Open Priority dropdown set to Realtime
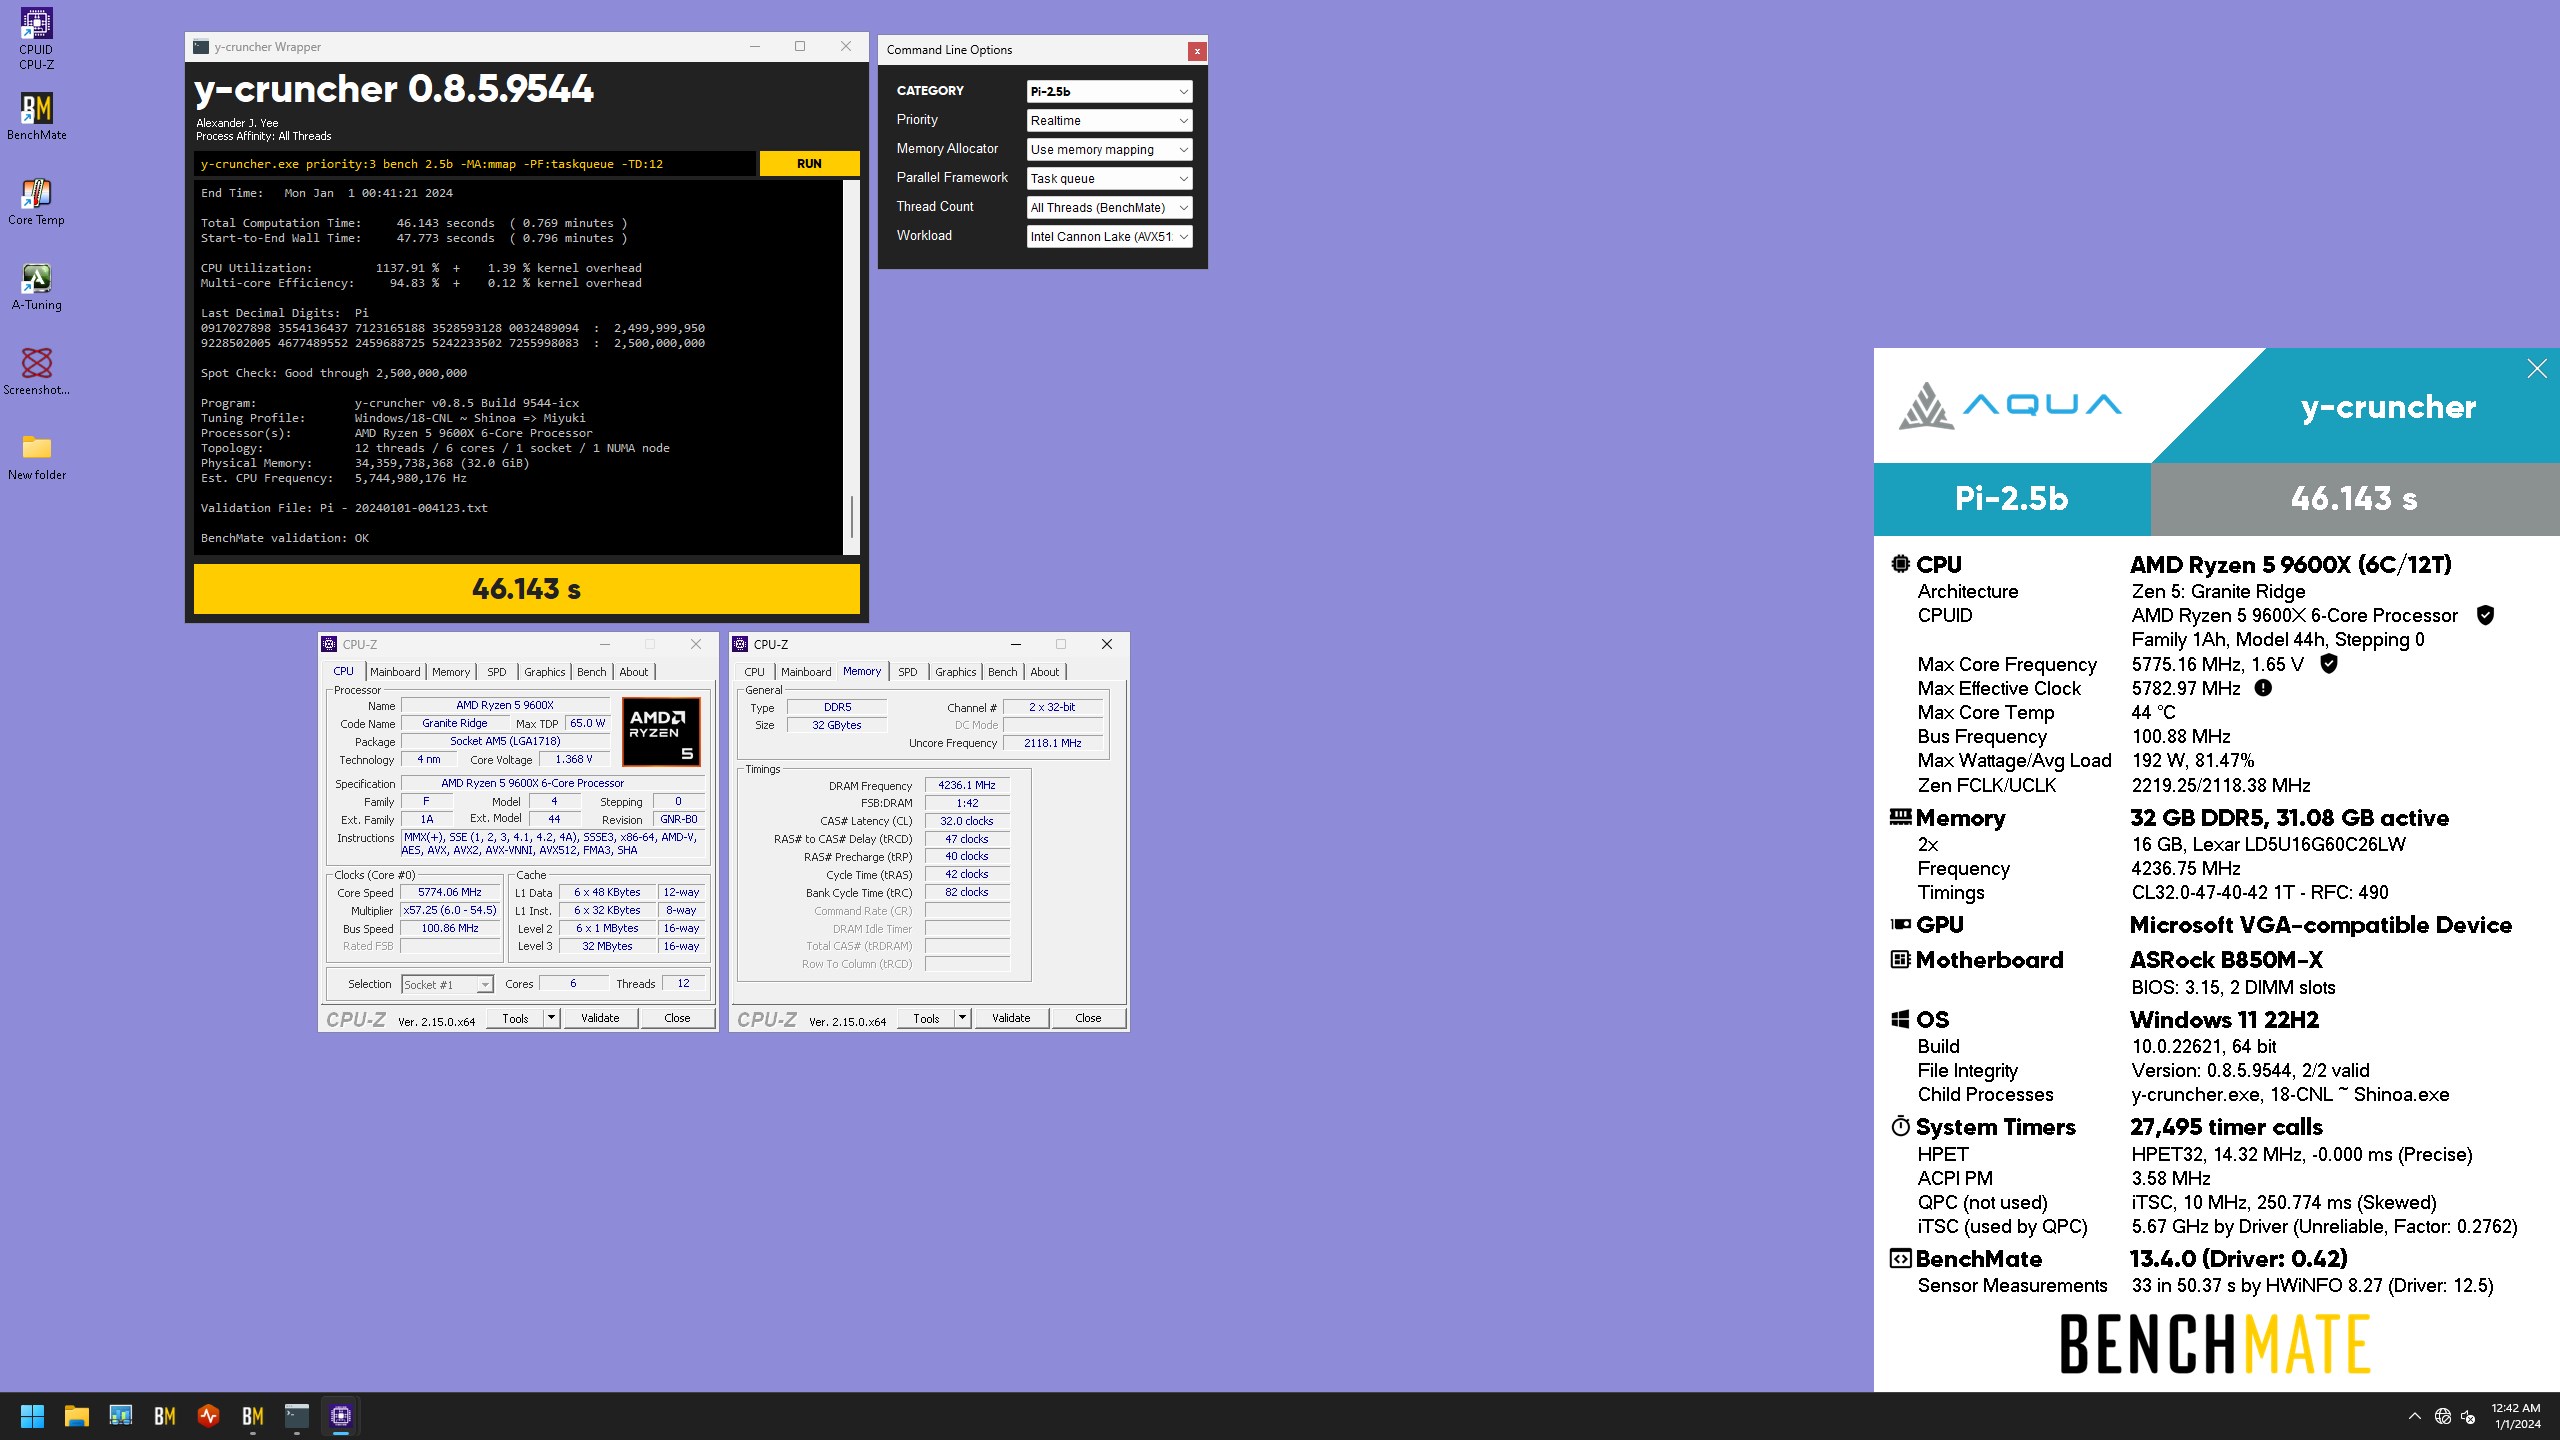The height and width of the screenshot is (1440, 2560). 1109,120
